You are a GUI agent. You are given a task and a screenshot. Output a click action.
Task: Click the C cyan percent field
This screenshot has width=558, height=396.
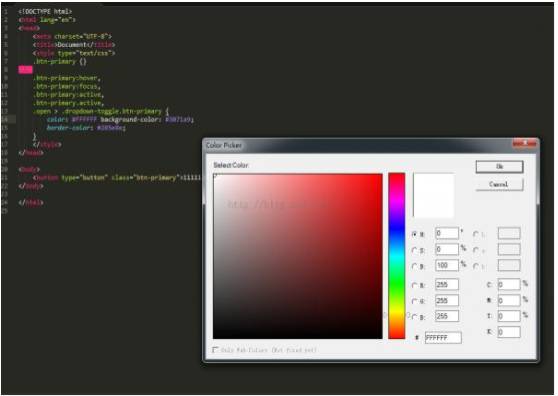pos(509,284)
